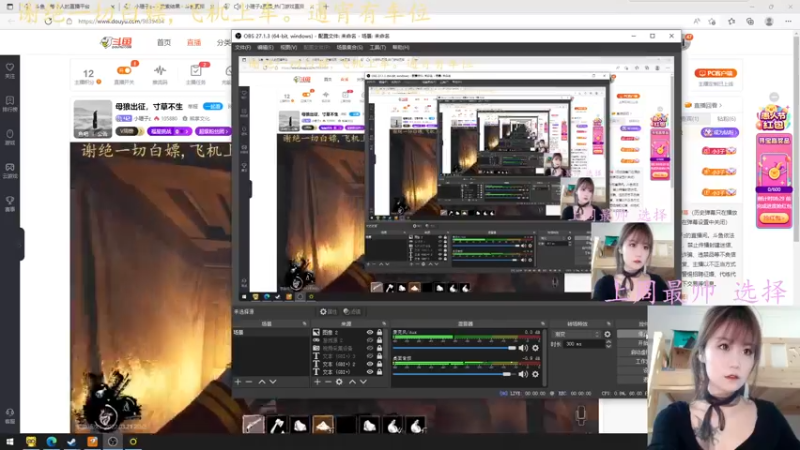Toggle visibility of the 视频采集设备 source
800x450 pixels.
[x=370, y=348]
